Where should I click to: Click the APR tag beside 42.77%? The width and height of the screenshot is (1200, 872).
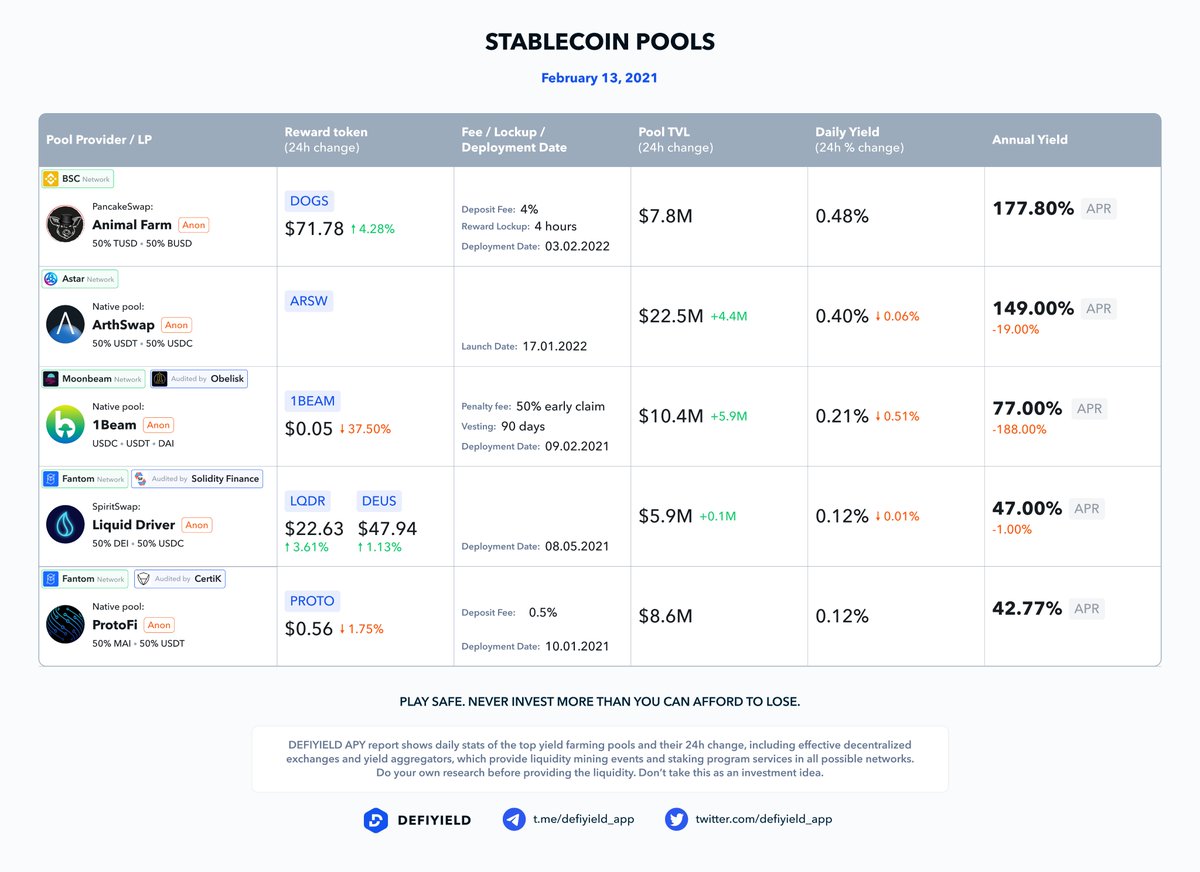pyautogui.click(x=1087, y=609)
